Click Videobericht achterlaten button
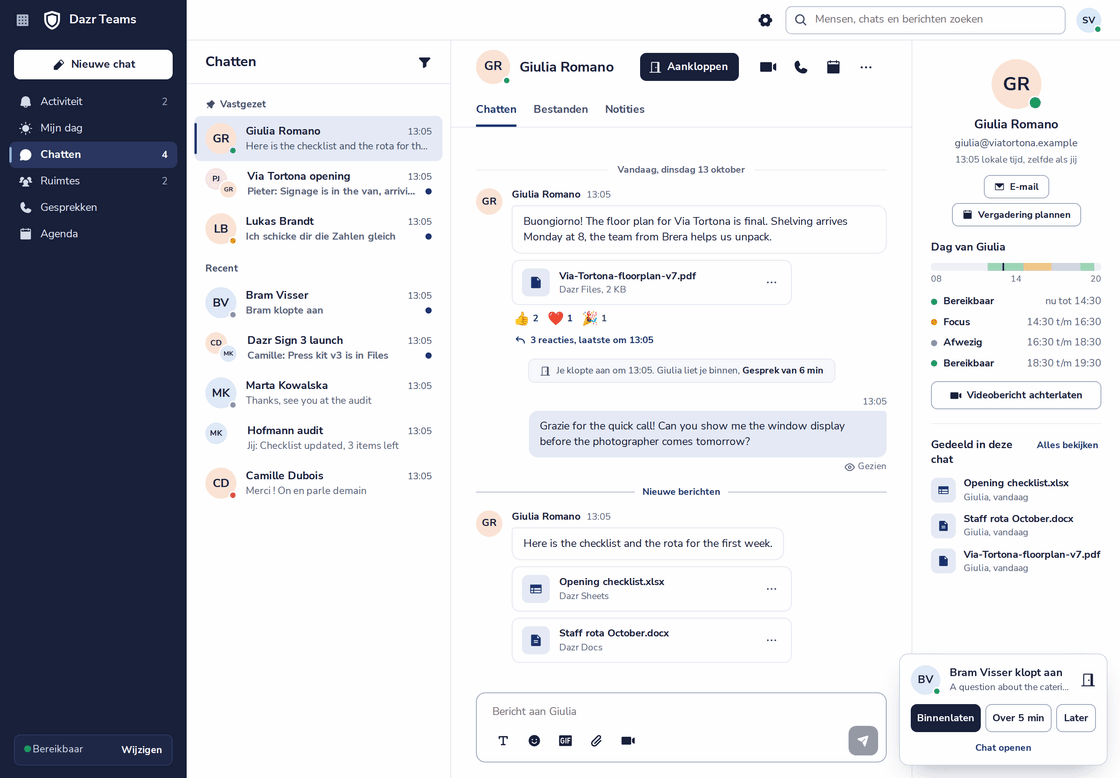Screen dimensions: 1120x778 [x=1016, y=395]
